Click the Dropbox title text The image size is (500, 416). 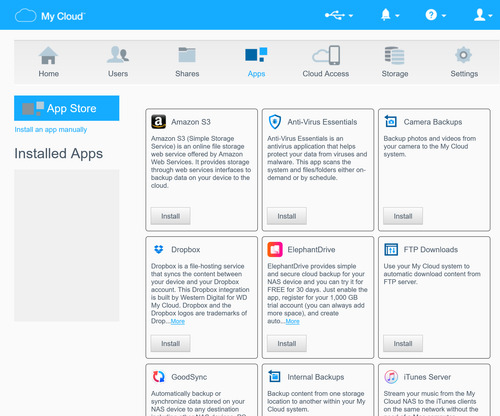[186, 249]
